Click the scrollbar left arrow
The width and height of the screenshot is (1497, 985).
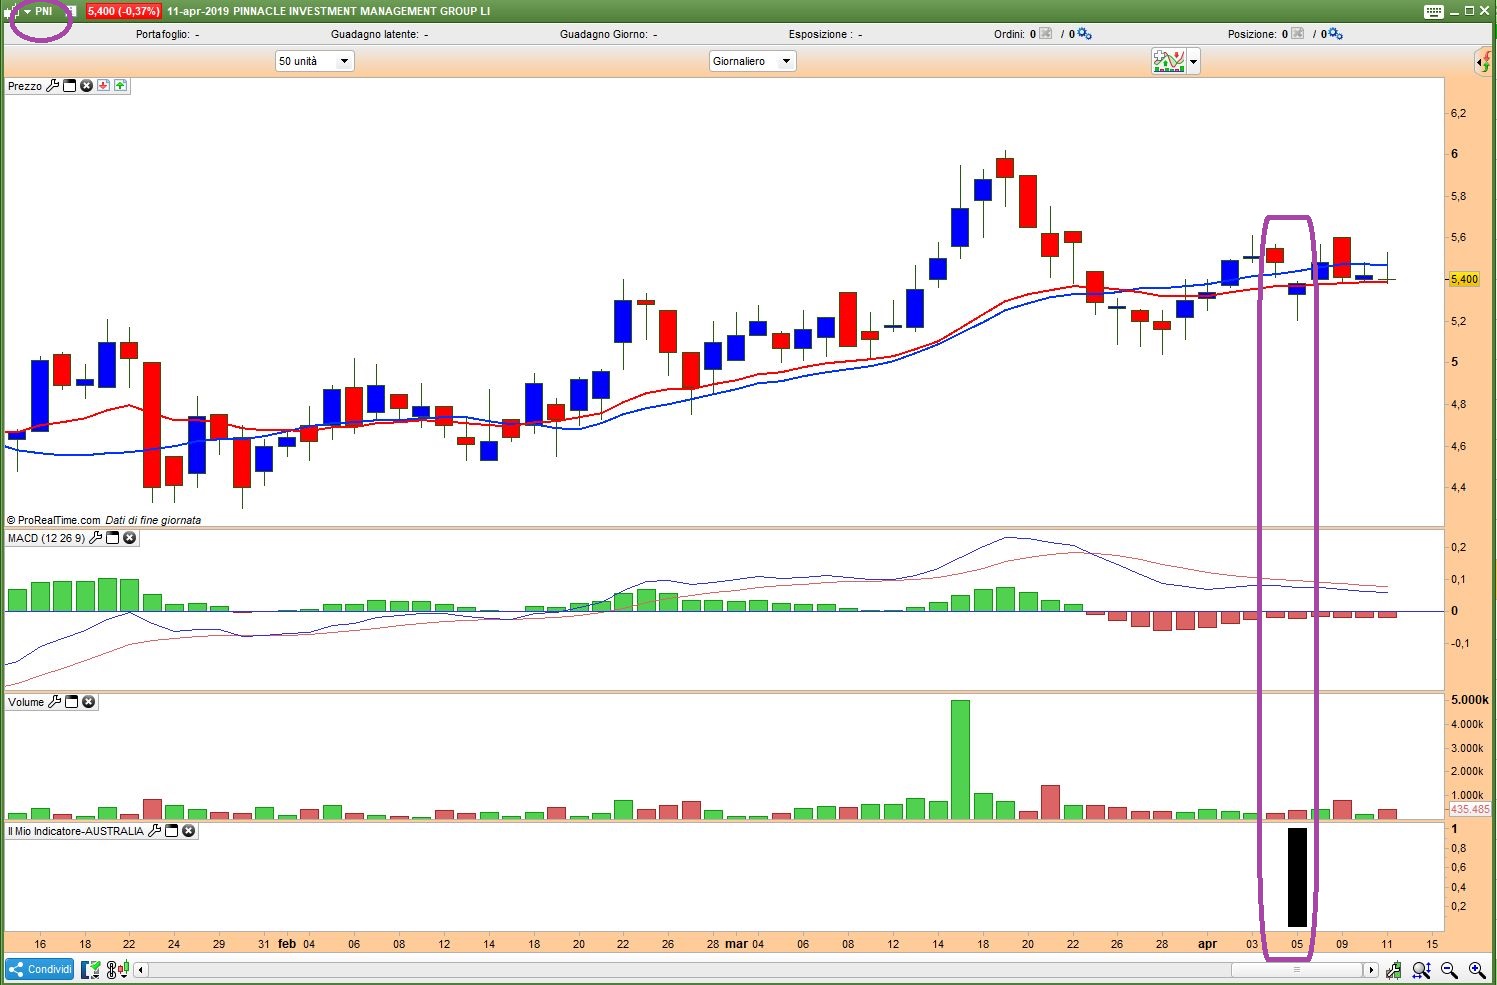(141, 969)
